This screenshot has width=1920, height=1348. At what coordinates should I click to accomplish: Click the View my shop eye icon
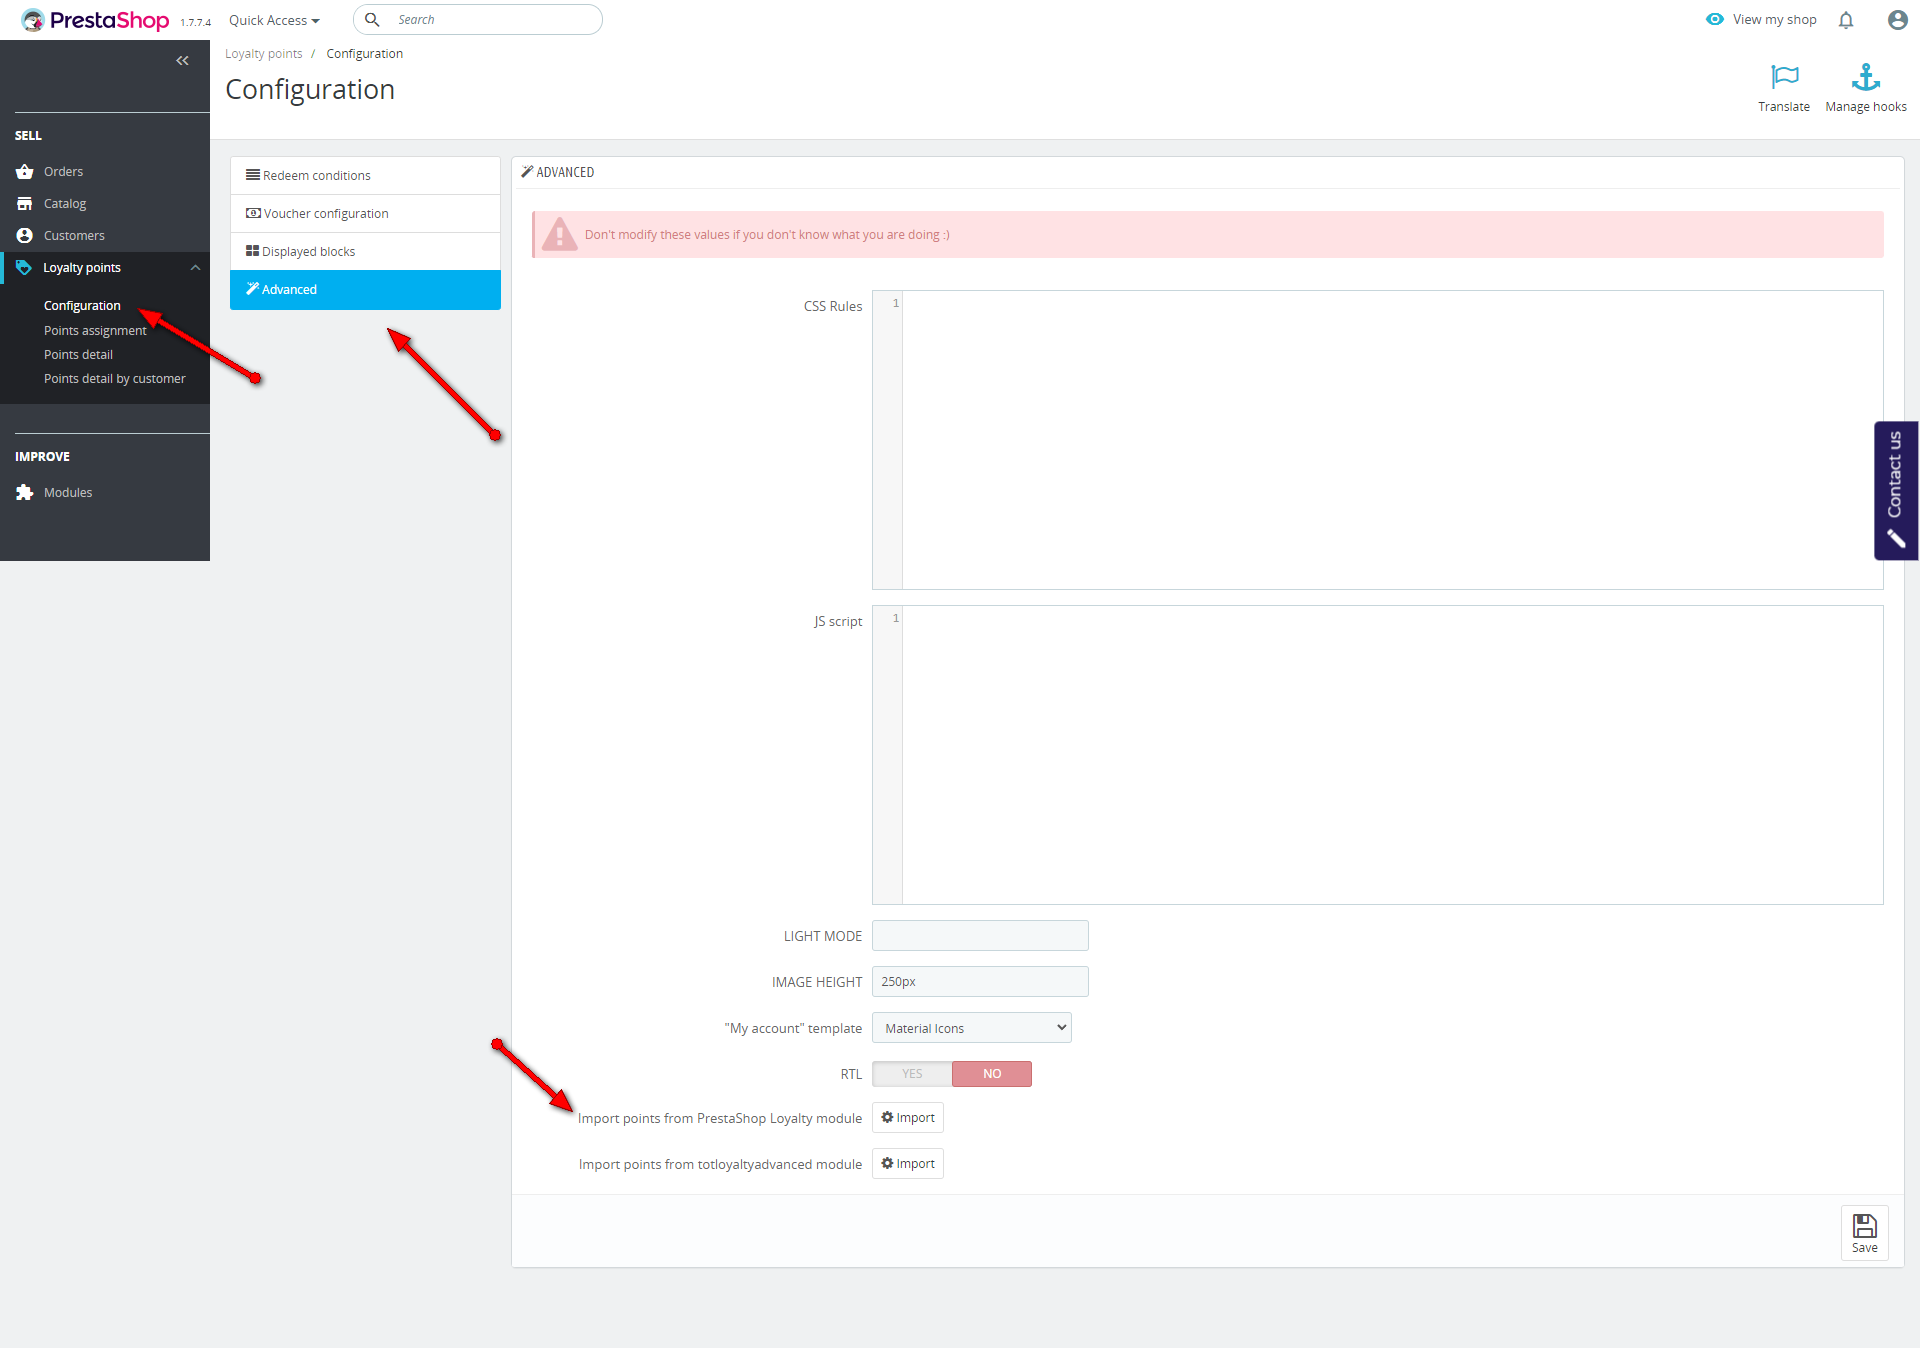click(x=1715, y=20)
